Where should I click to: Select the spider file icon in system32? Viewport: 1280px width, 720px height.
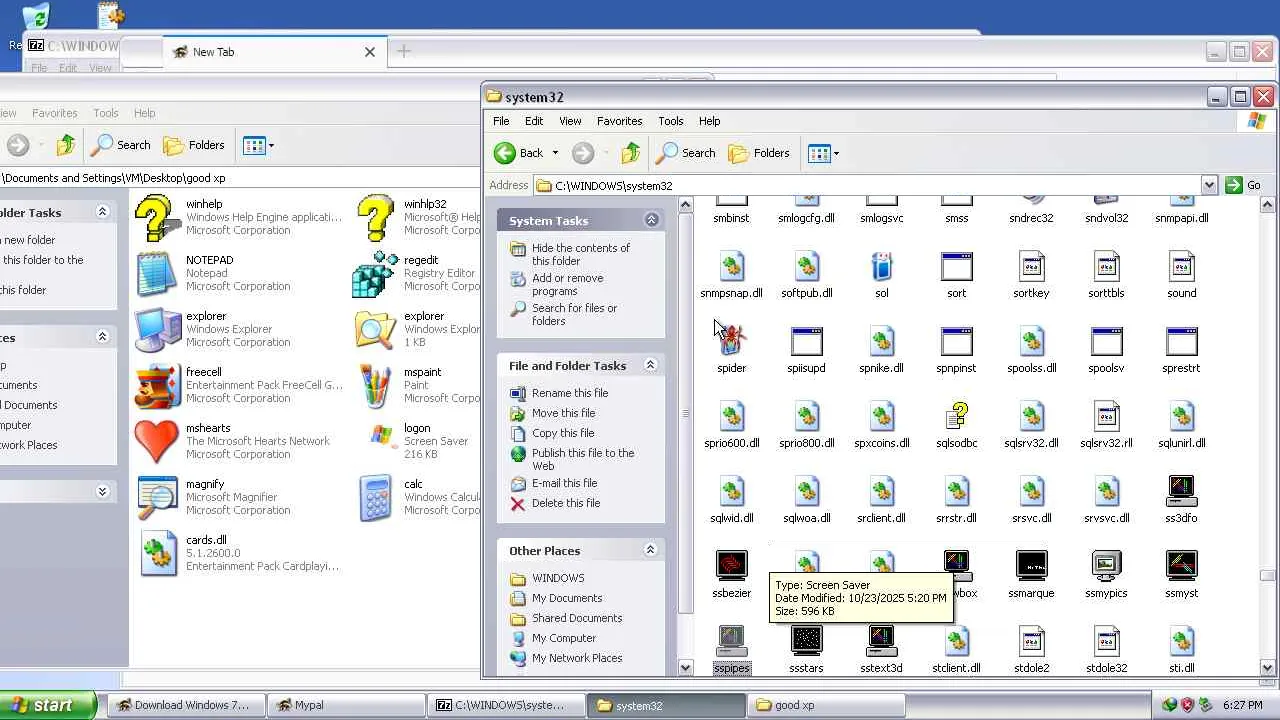tap(731, 342)
